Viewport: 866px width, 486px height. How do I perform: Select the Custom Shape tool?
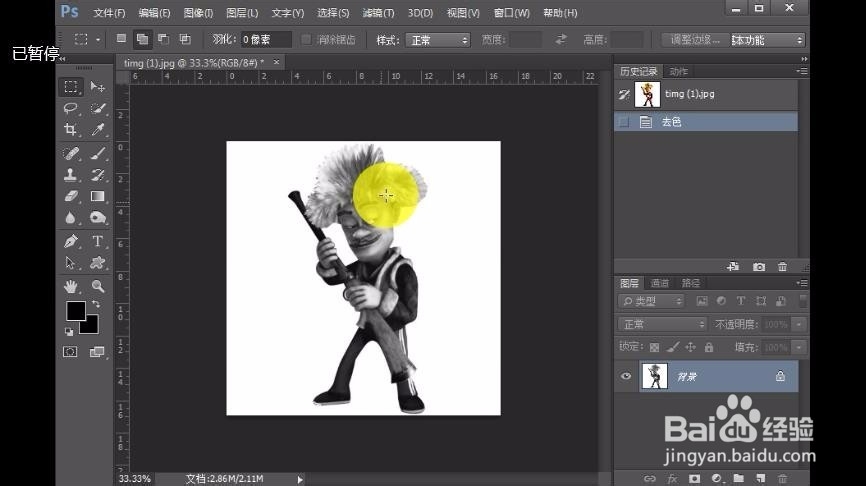[x=98, y=263]
